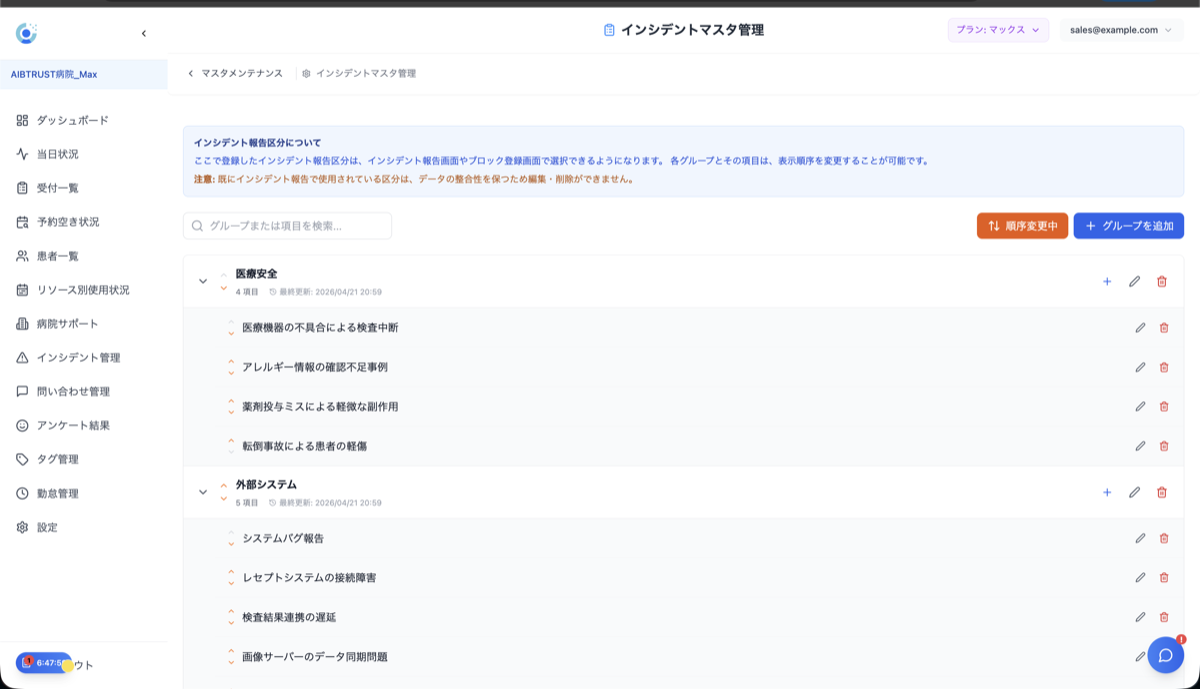Collapse the 医療安全 group chevron
Image resolution: width=1200 pixels, height=689 pixels.
coord(202,281)
